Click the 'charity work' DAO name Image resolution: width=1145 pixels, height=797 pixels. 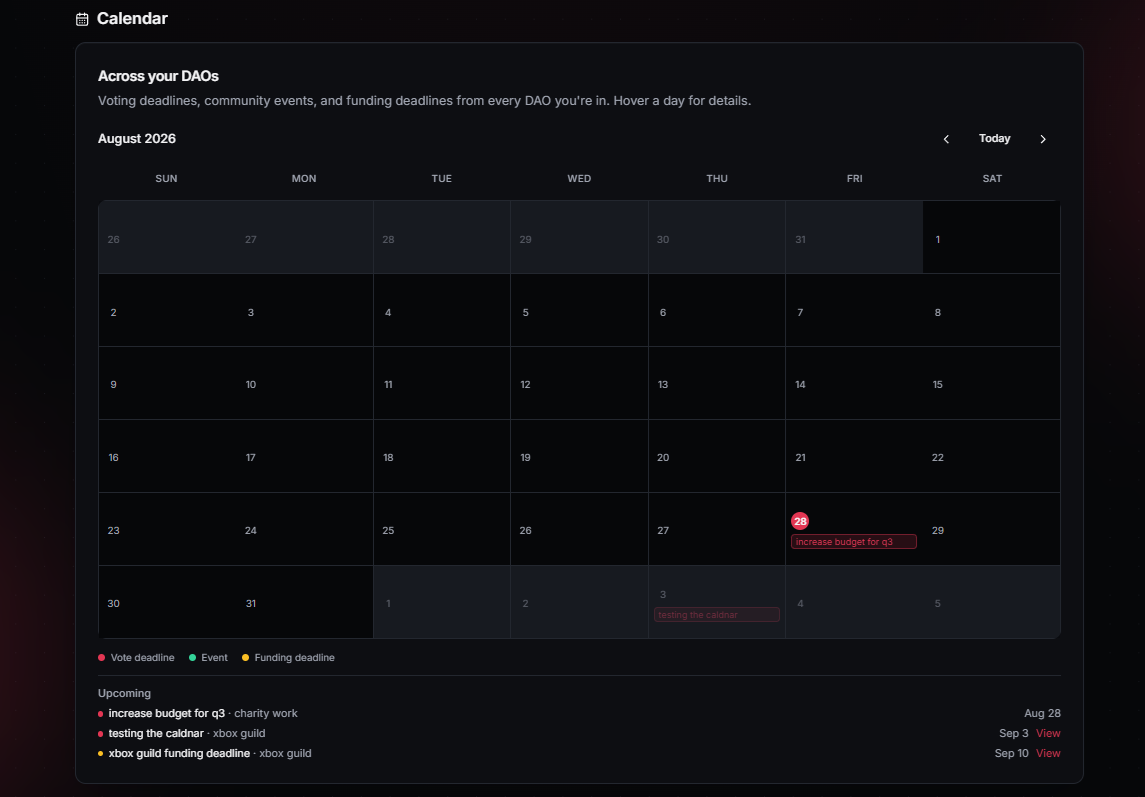point(266,714)
